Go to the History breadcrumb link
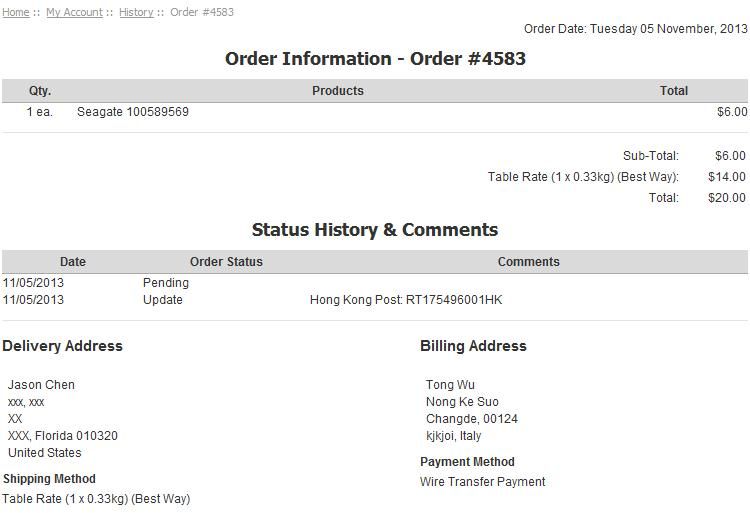 (x=136, y=12)
